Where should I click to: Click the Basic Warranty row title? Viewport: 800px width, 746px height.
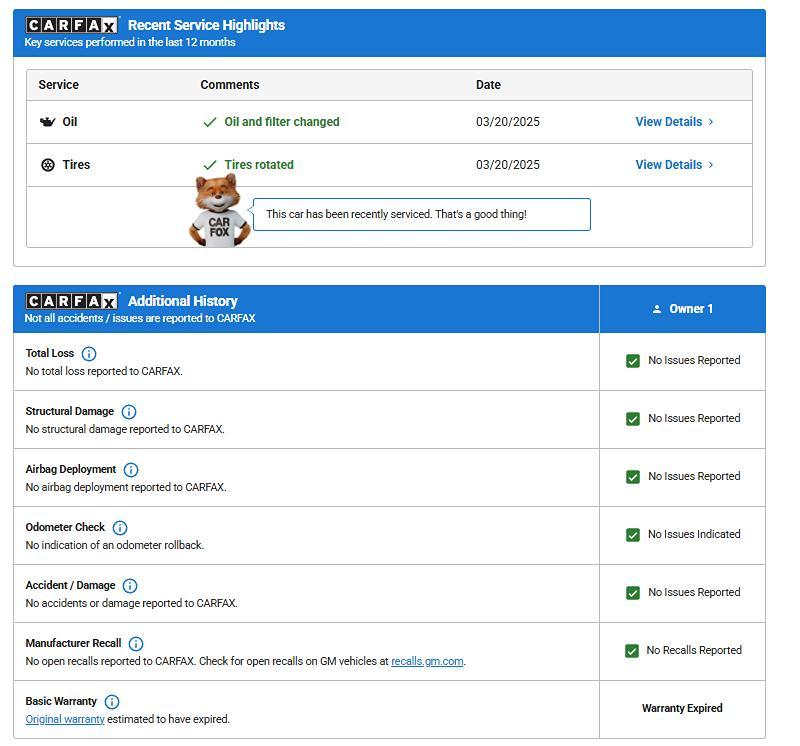click(61, 701)
